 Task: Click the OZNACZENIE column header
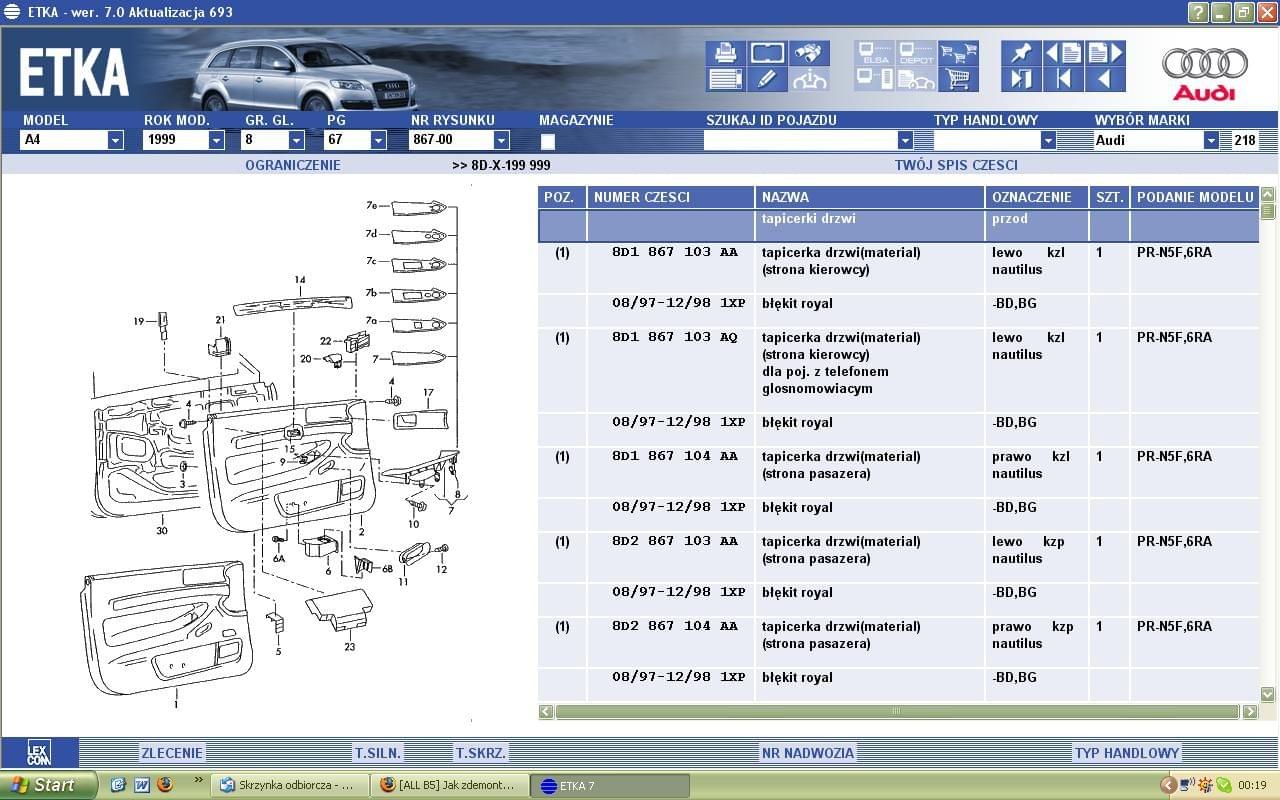click(1037, 197)
